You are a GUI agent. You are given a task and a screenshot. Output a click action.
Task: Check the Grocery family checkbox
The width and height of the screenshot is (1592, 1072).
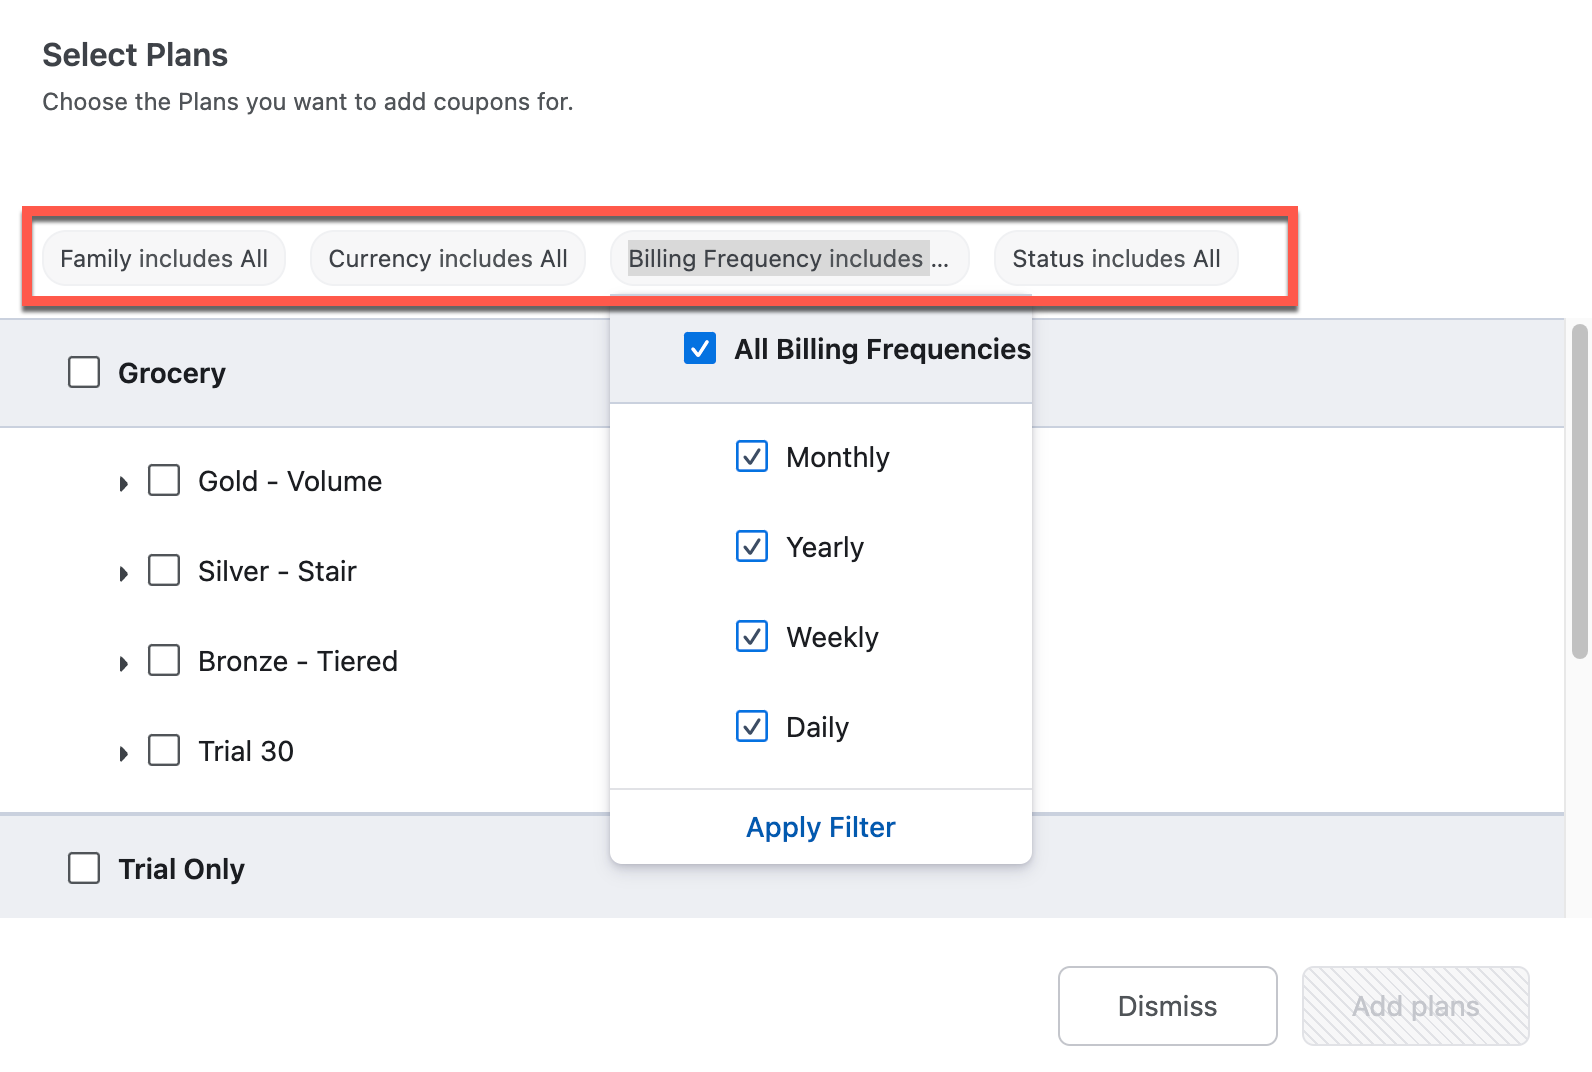click(x=84, y=372)
